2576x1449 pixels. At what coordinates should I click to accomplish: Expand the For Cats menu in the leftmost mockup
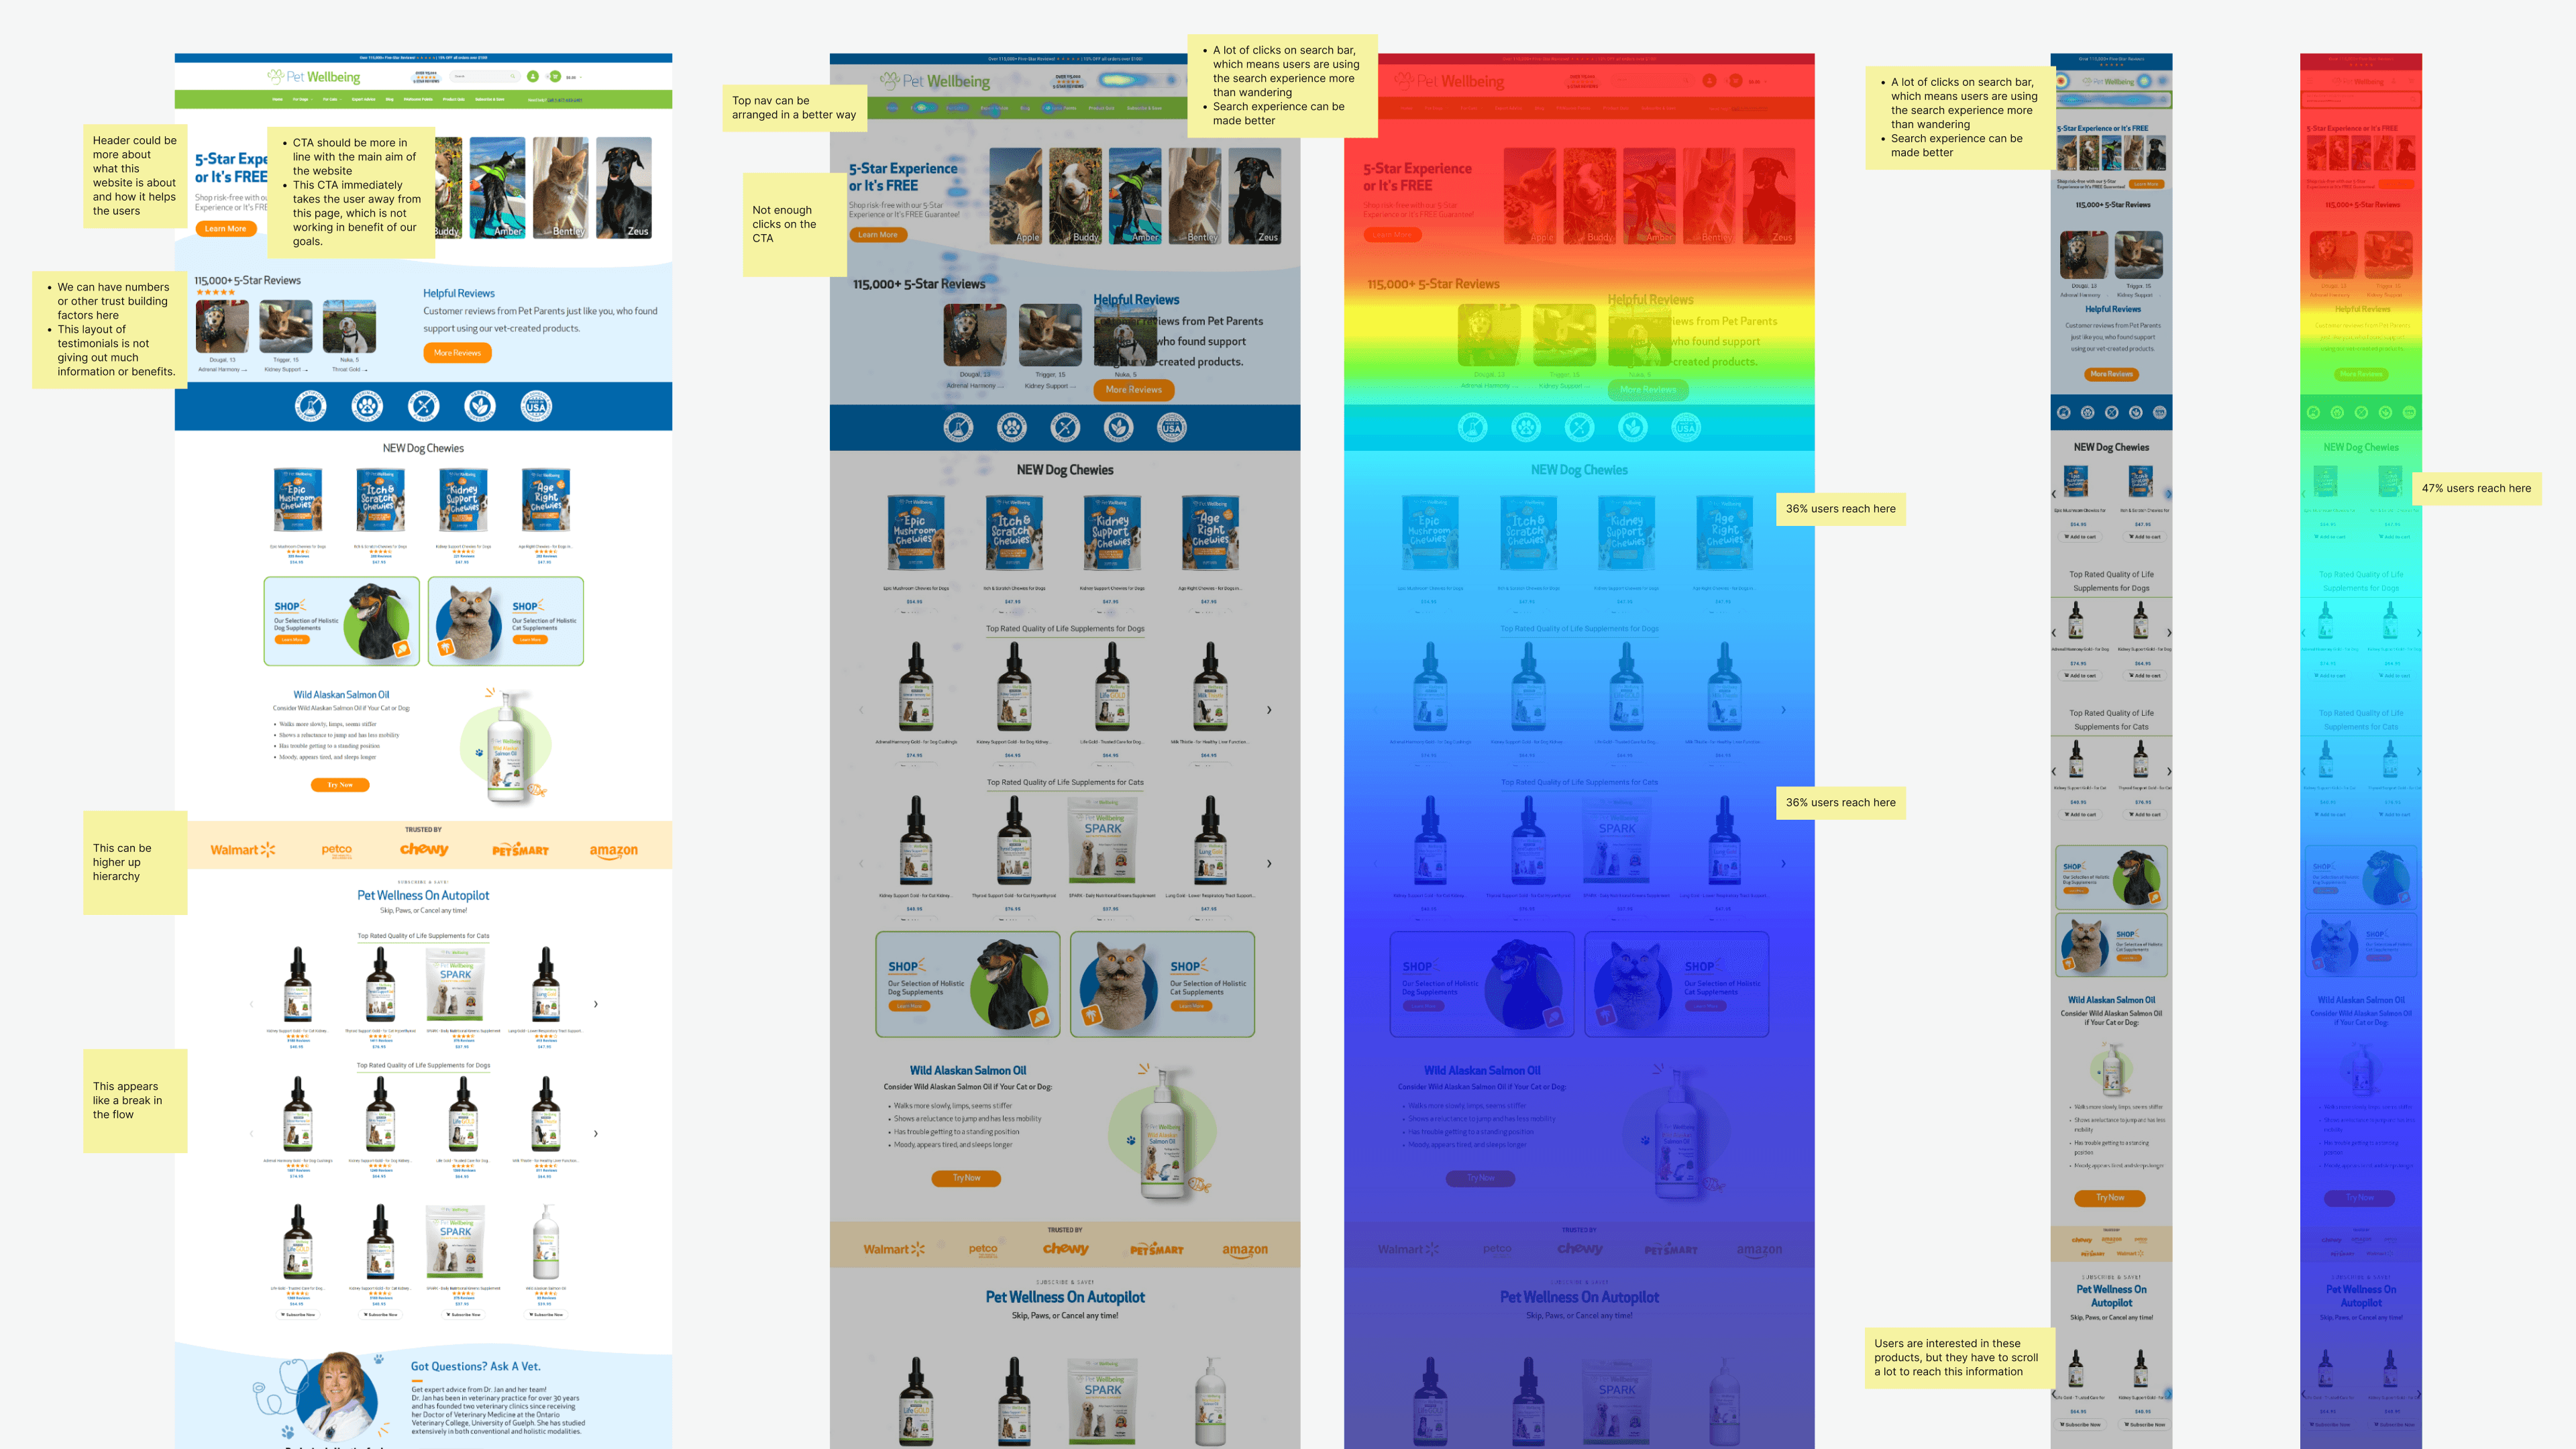click(x=332, y=100)
